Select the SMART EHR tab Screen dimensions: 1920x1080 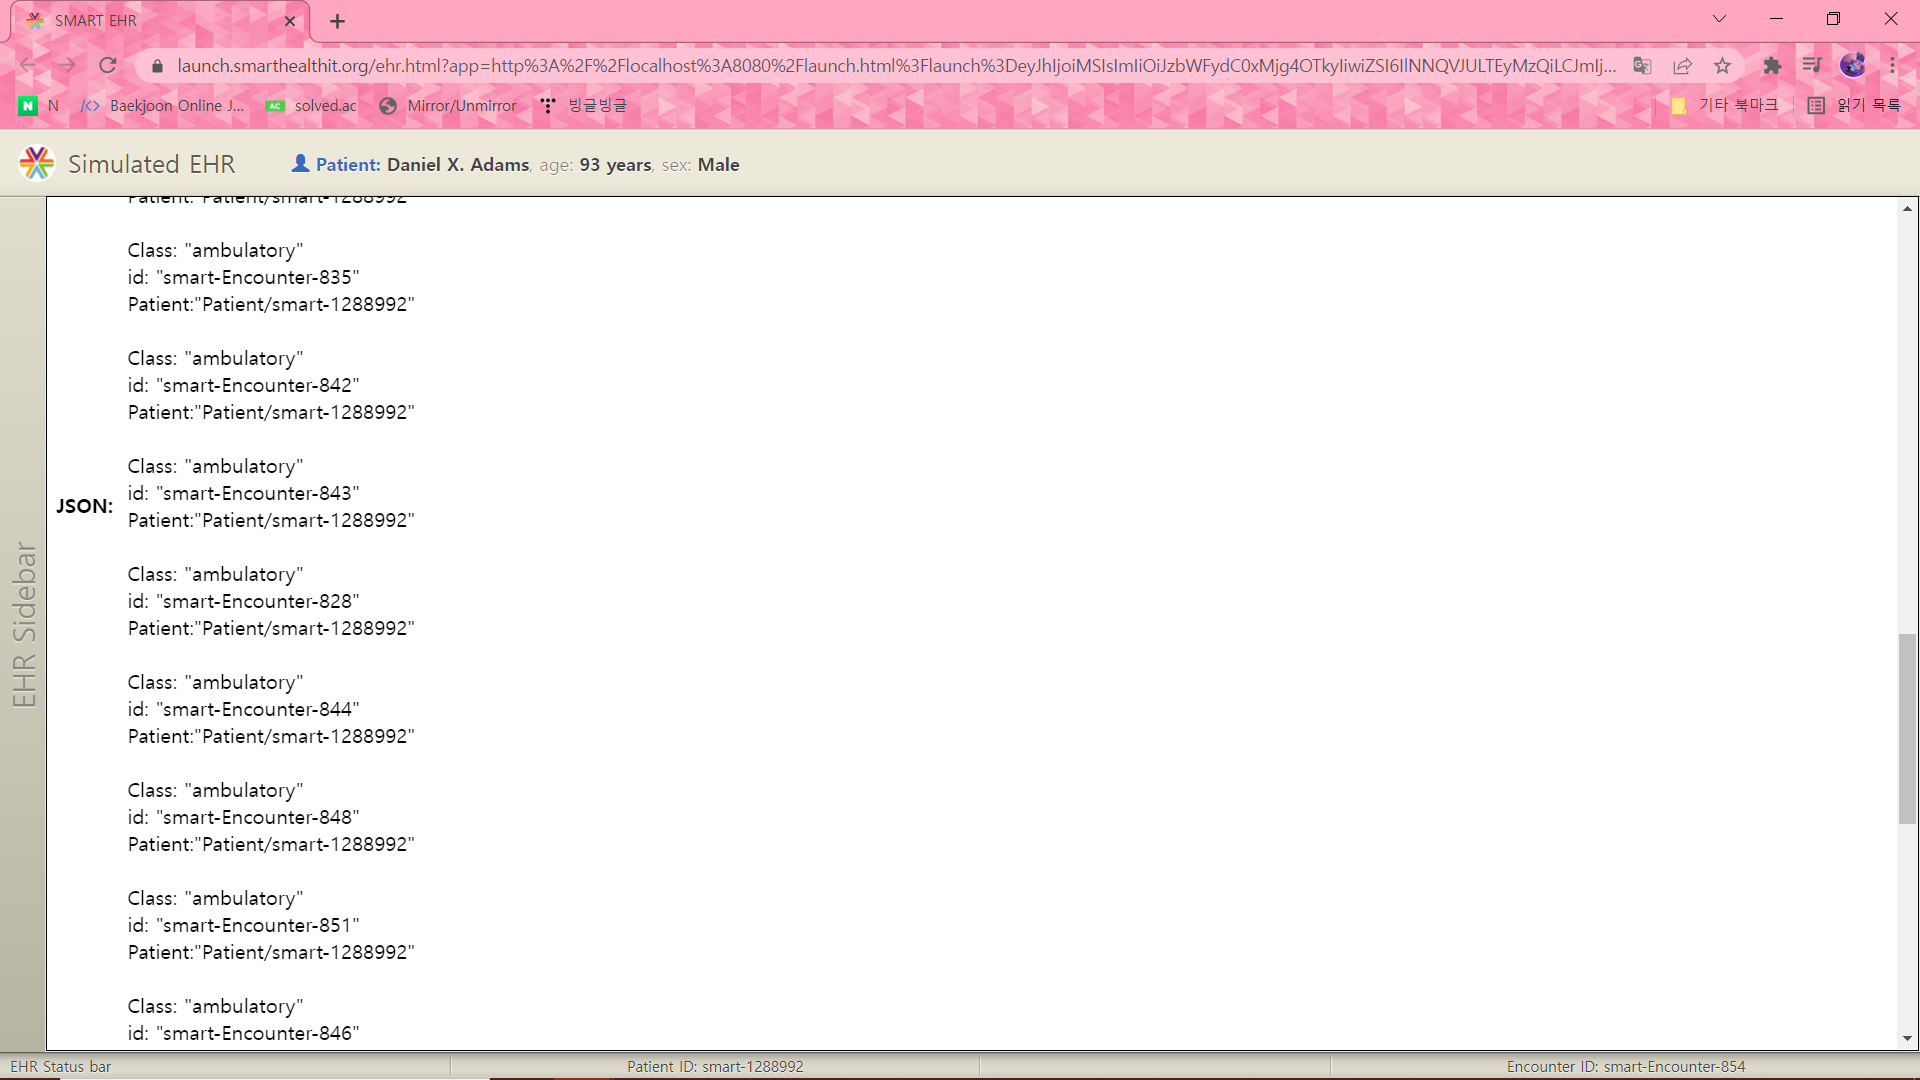click(x=150, y=21)
